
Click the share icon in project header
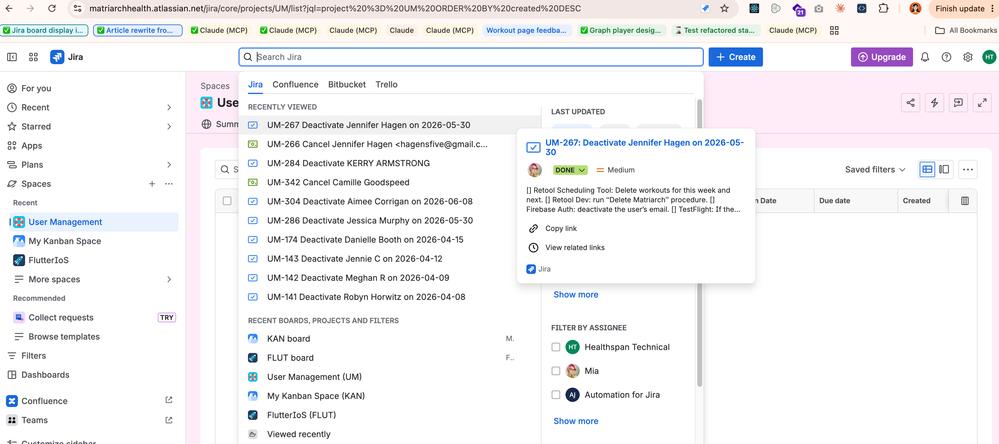[x=911, y=103]
